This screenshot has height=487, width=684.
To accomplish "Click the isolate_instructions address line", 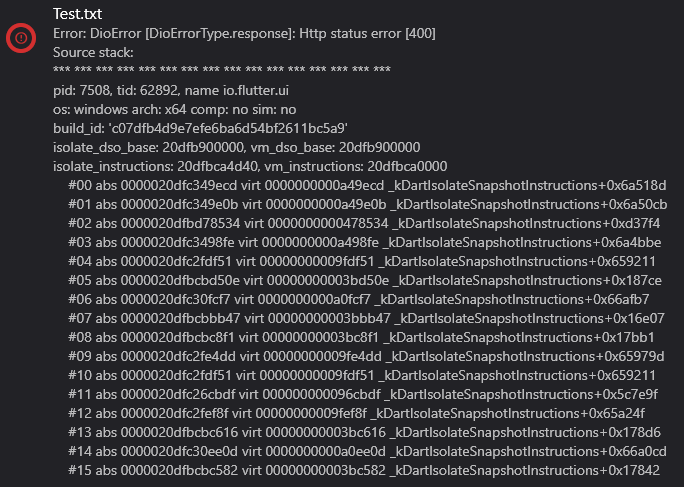I will [x=250, y=166].
